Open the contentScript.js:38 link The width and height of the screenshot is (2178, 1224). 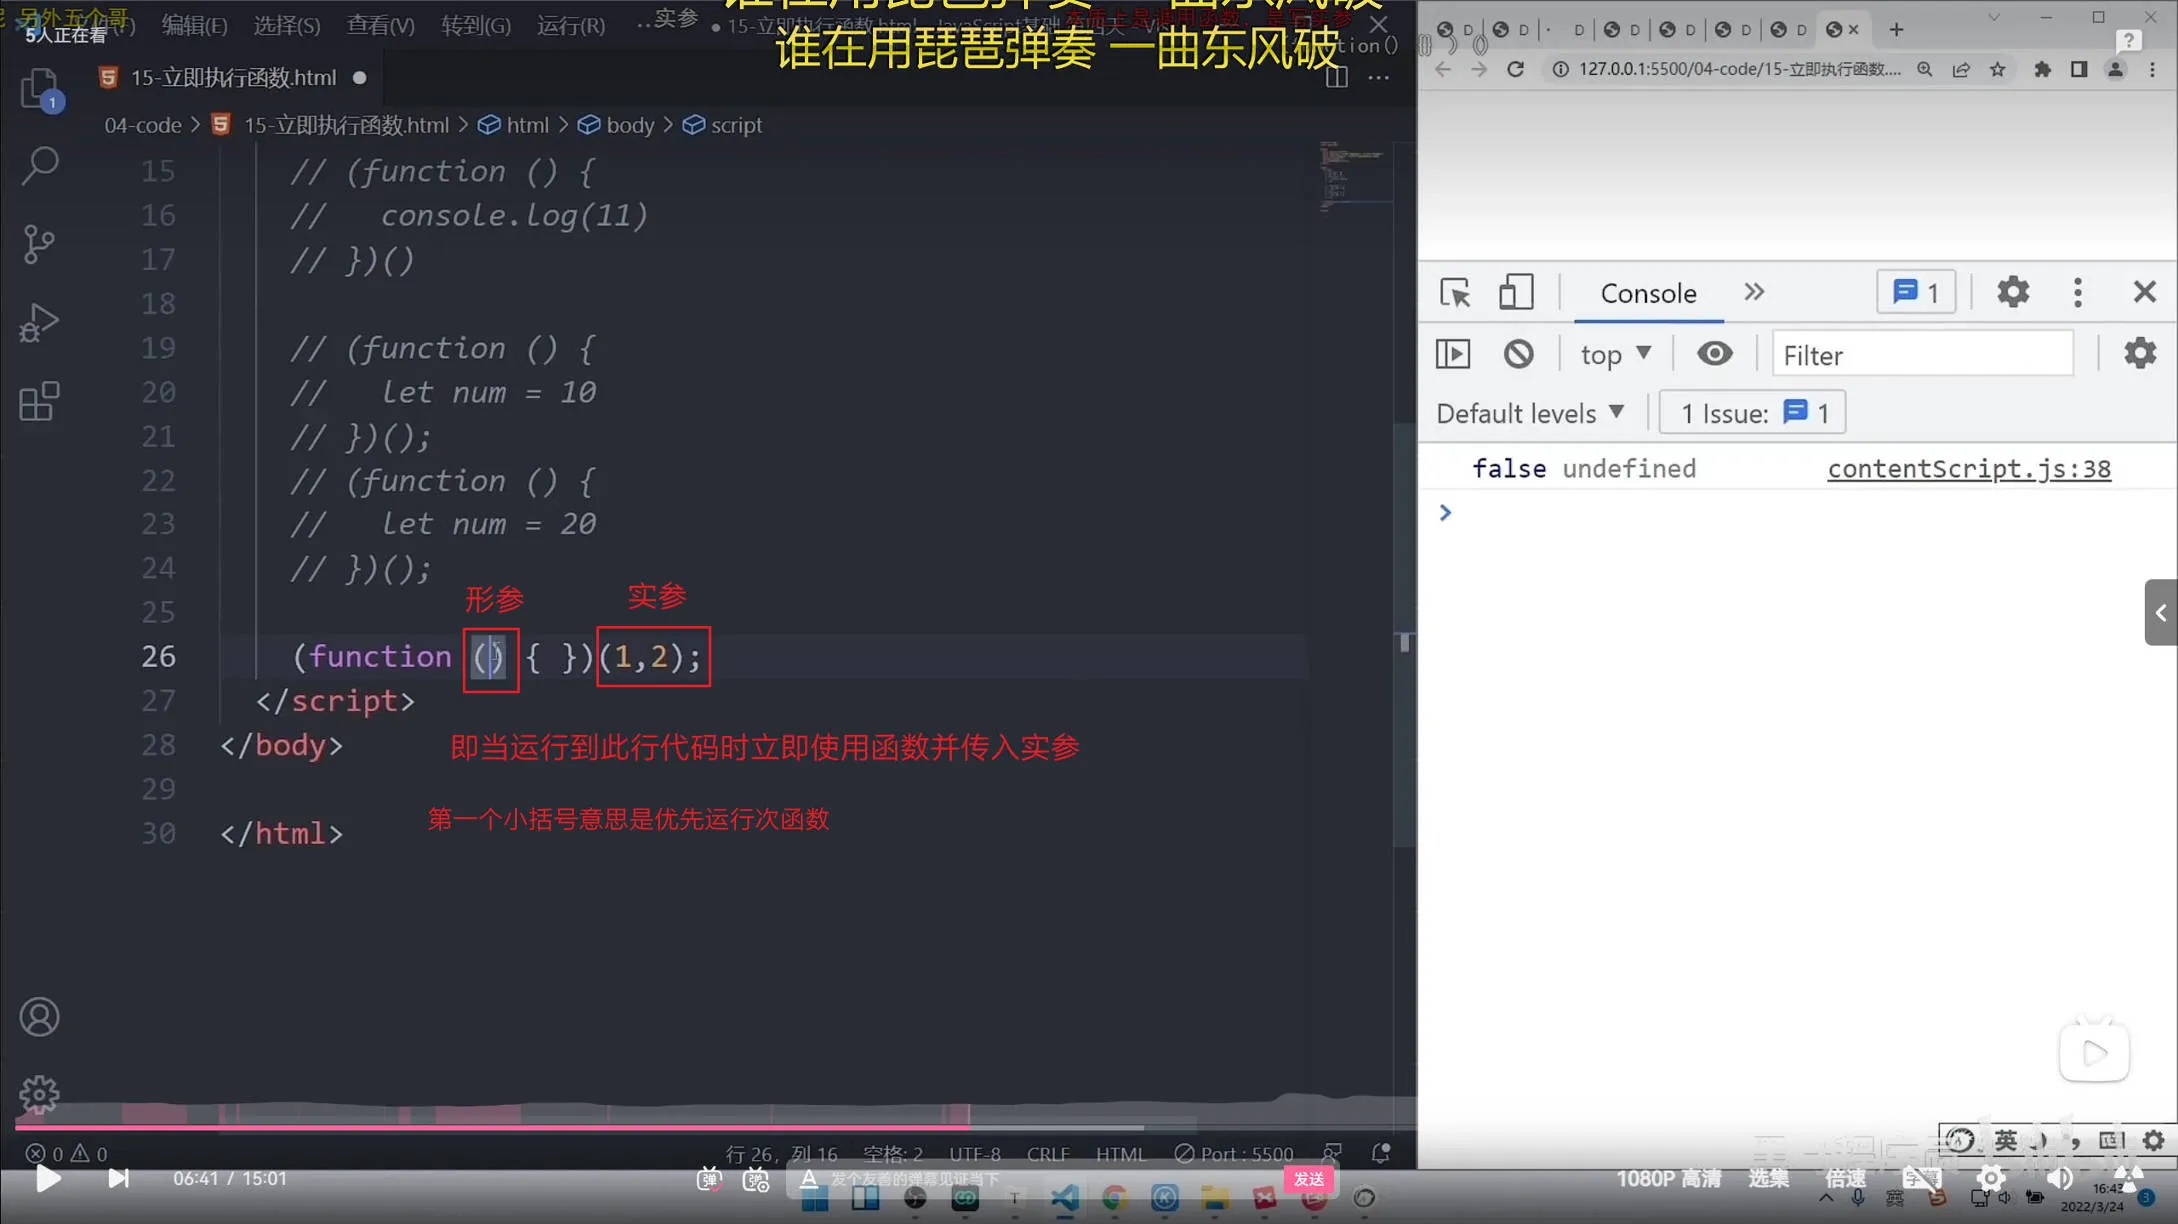pos(1968,469)
